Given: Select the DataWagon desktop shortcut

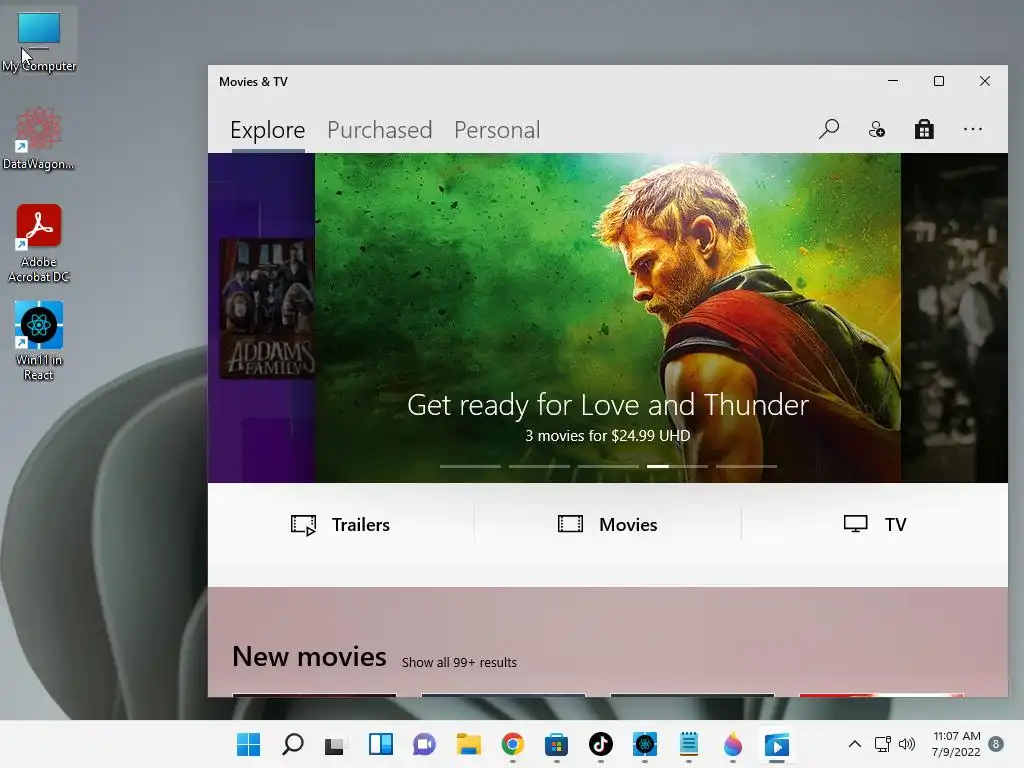Looking at the screenshot, I should [39, 139].
